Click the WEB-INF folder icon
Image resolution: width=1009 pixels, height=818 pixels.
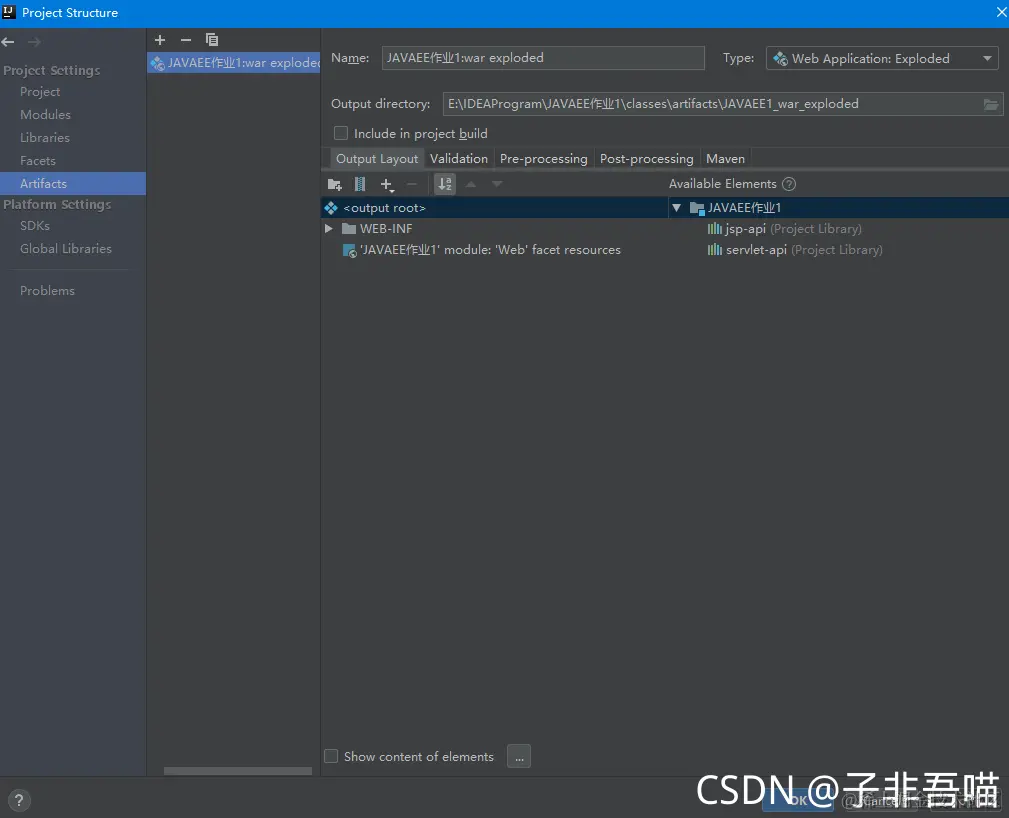point(349,228)
